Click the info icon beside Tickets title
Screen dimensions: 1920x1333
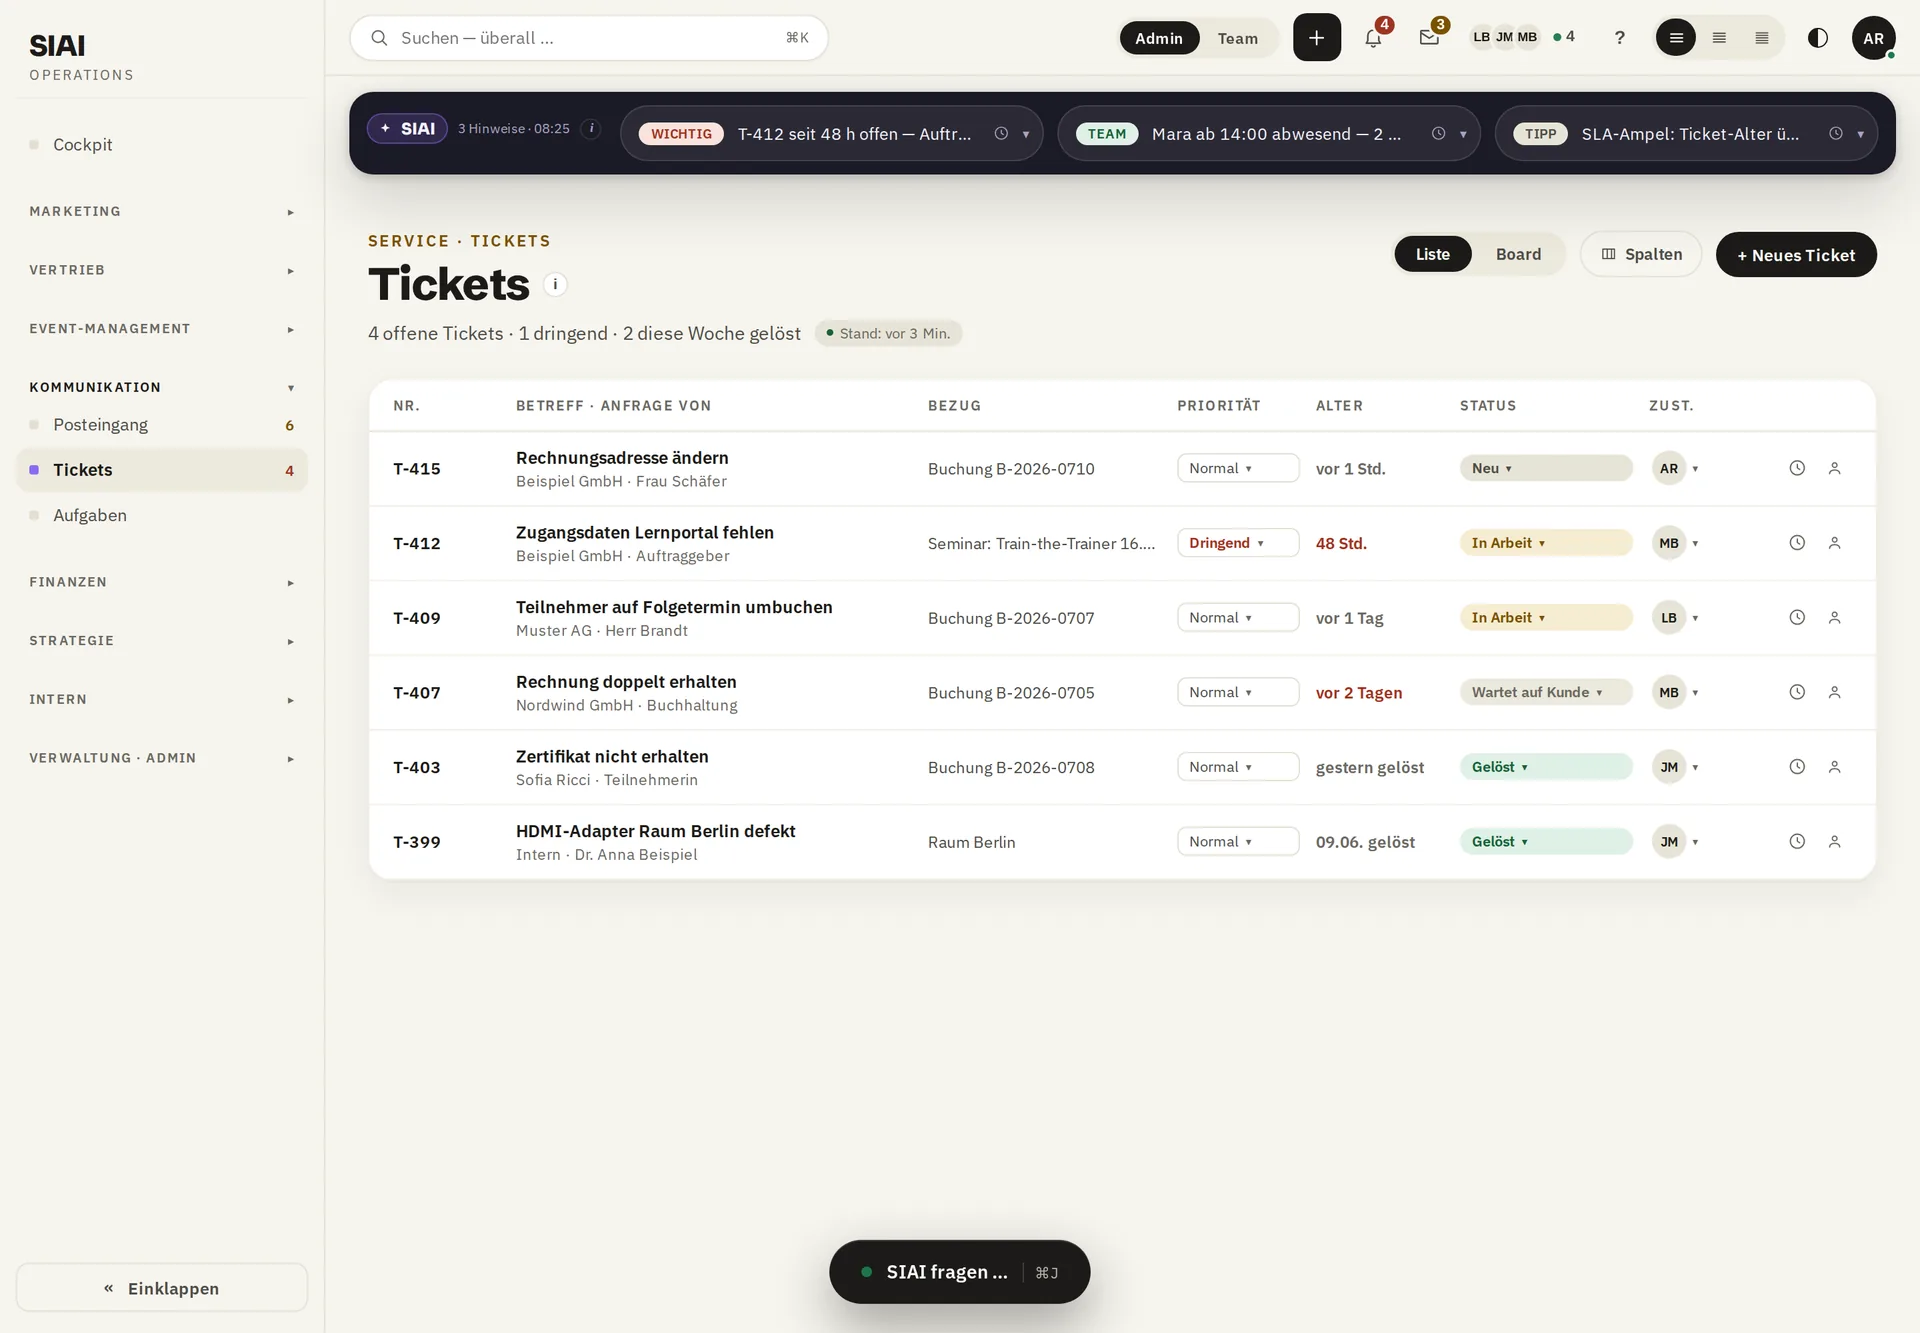click(555, 285)
